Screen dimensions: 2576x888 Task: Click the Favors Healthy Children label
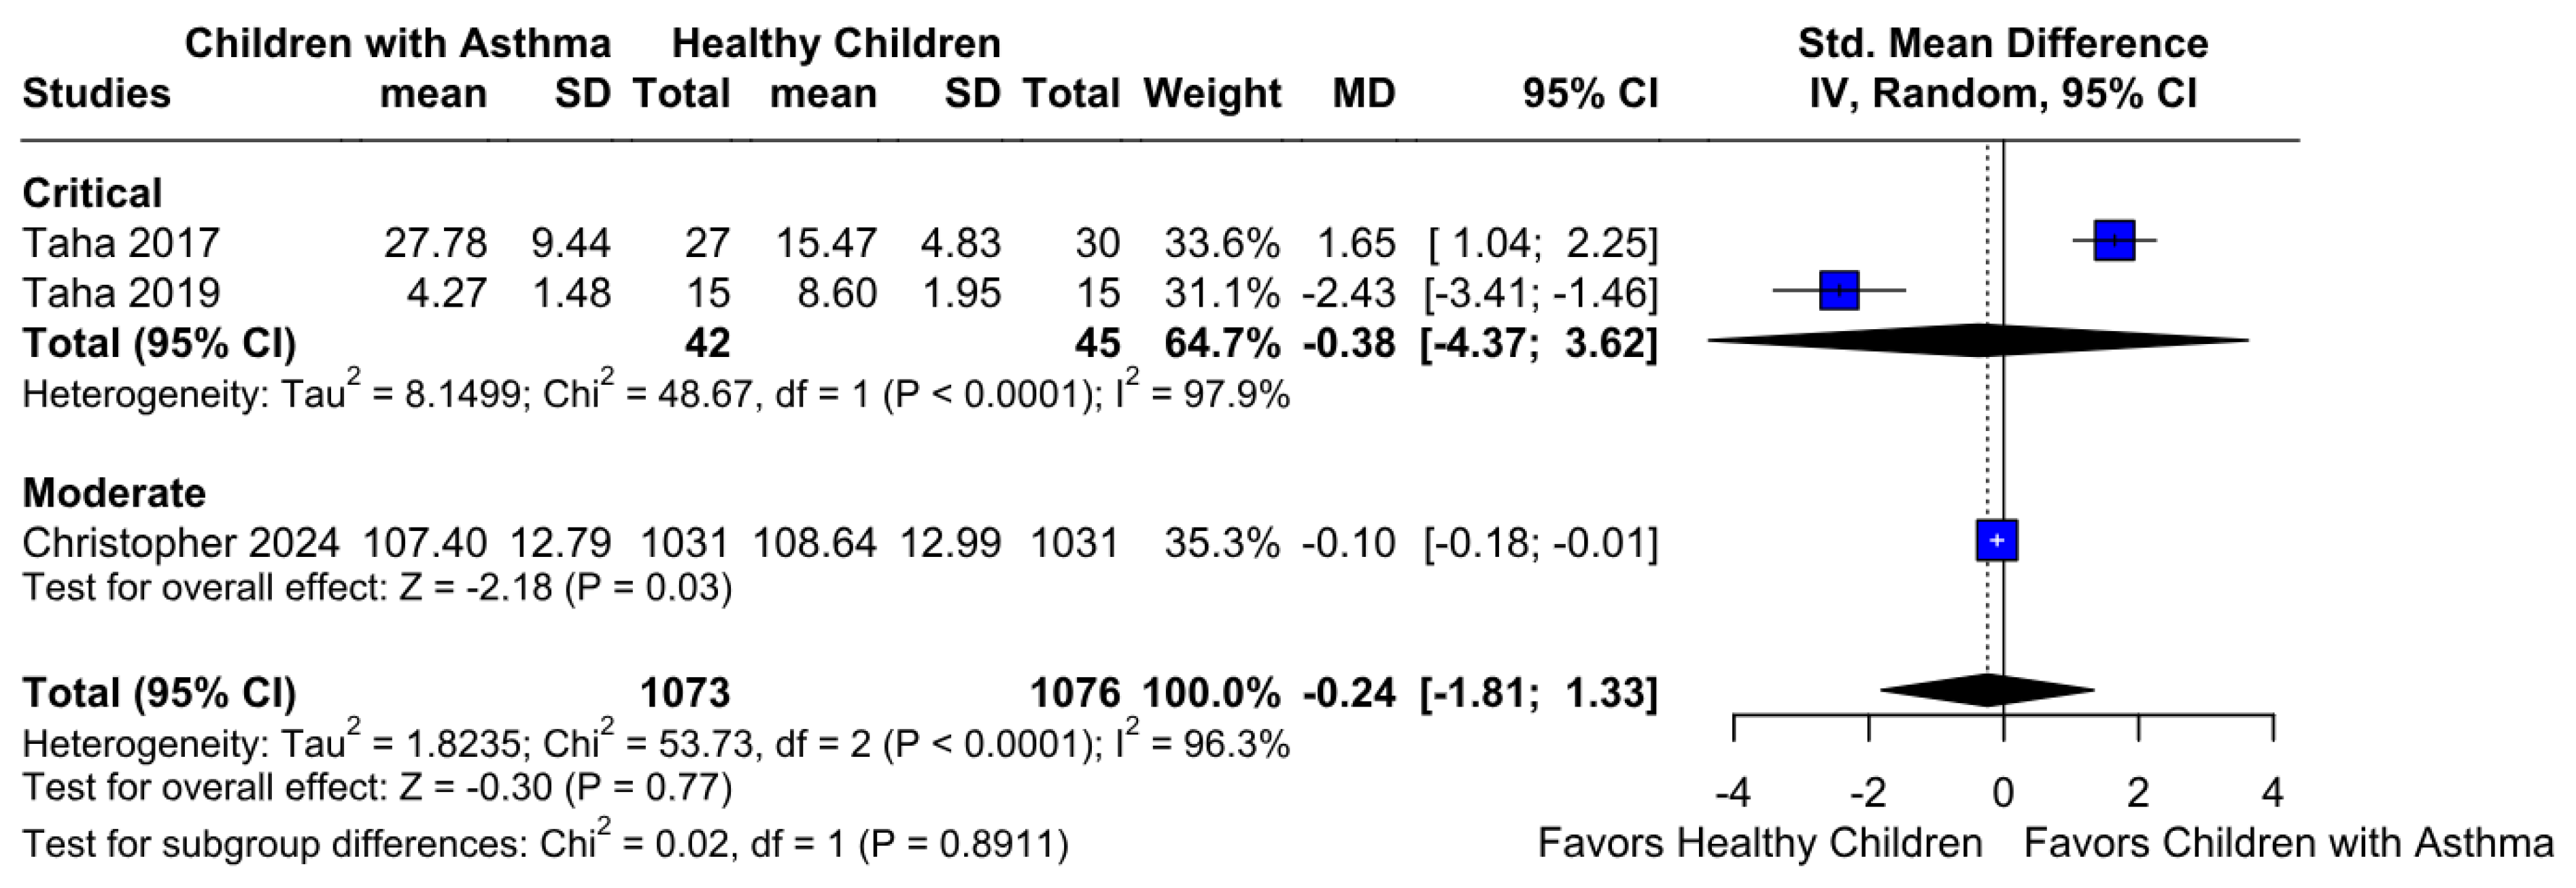[1760, 843]
